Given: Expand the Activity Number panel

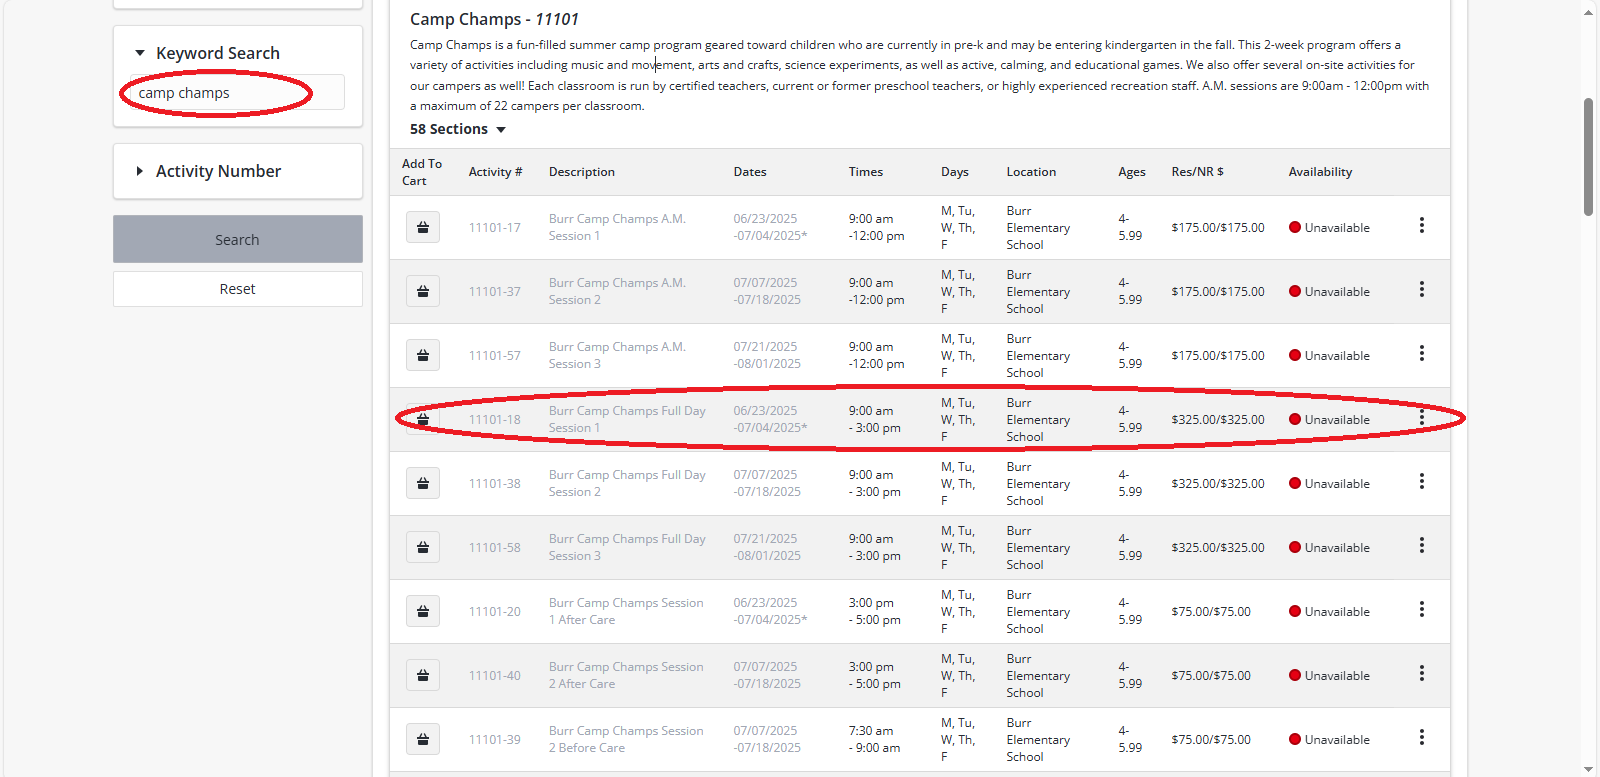Looking at the screenshot, I should pos(140,171).
